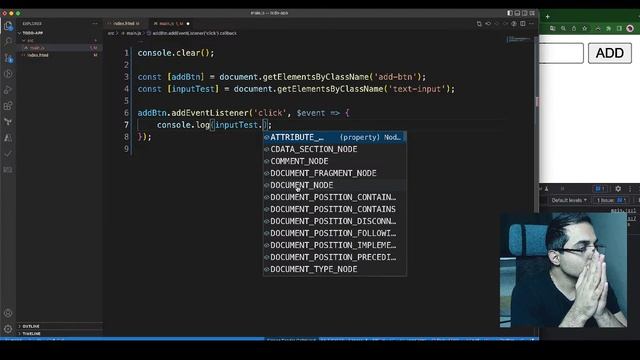Image resolution: width=640 pixels, height=360 pixels.
Task: Switch to the main.js editor tab
Action: tap(171, 24)
